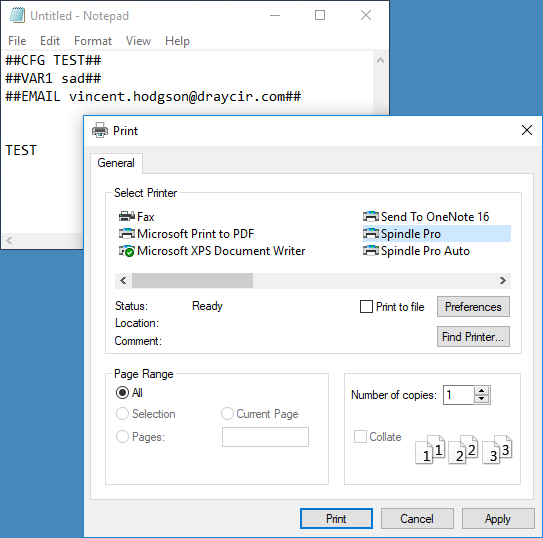This screenshot has height=538, width=543.
Task: Click the Pages range input field
Action: click(x=265, y=437)
